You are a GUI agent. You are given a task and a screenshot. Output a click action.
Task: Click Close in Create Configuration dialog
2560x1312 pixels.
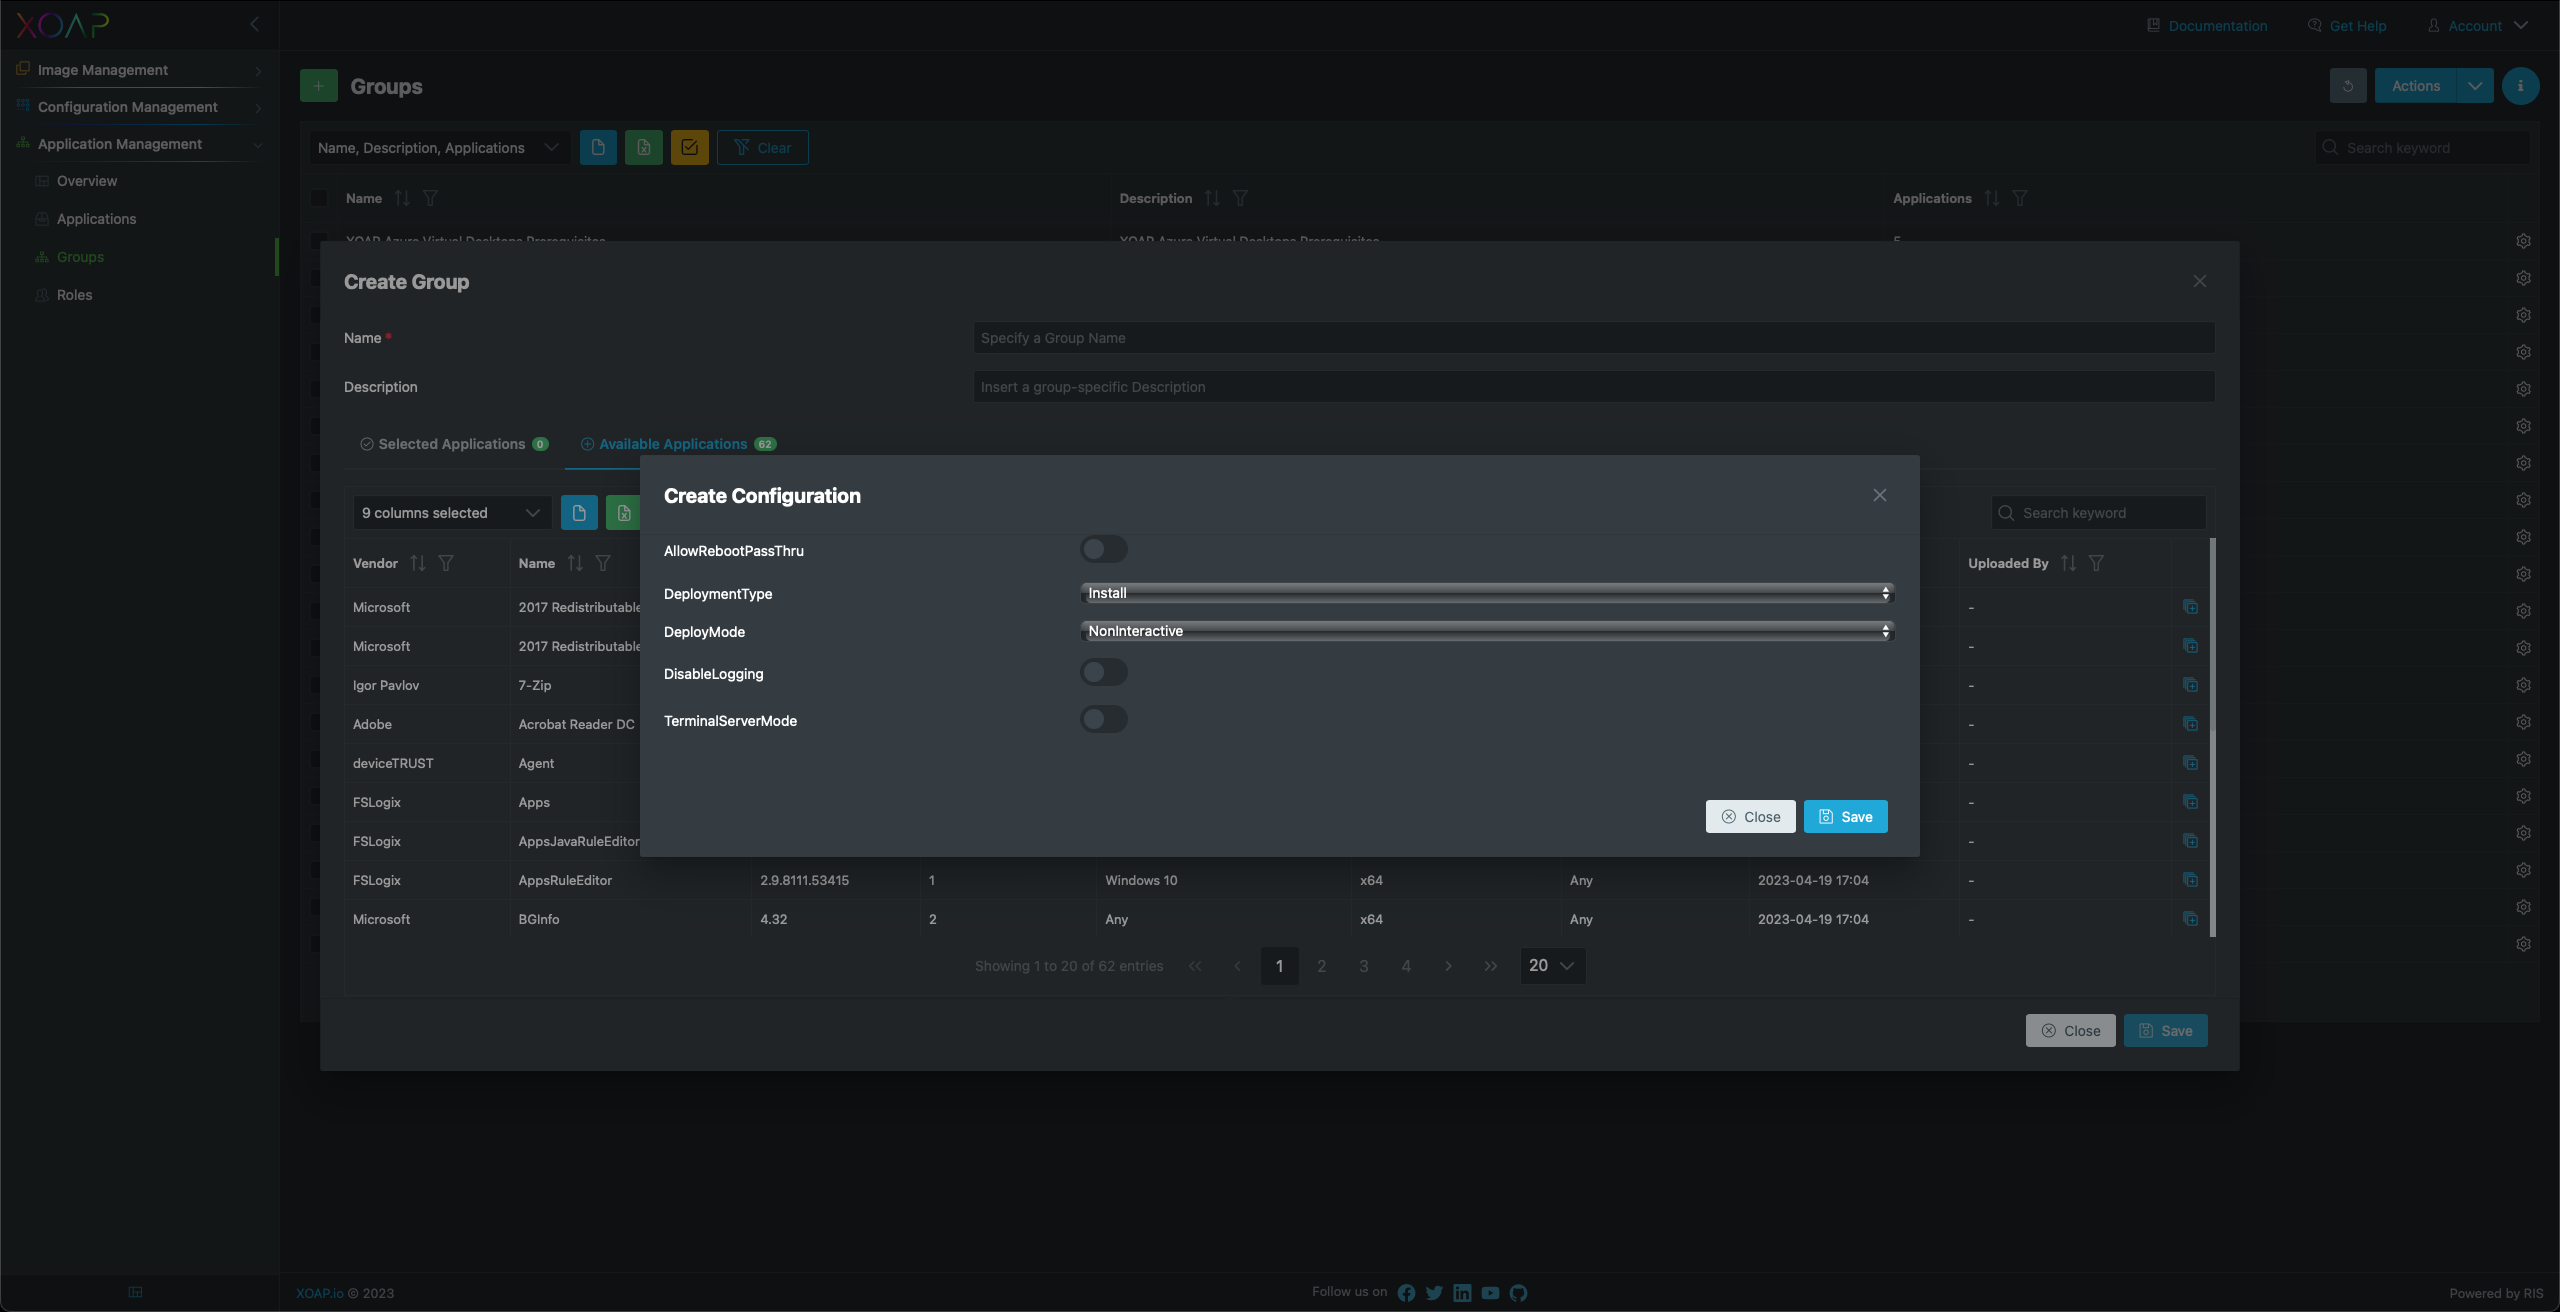(1750, 816)
